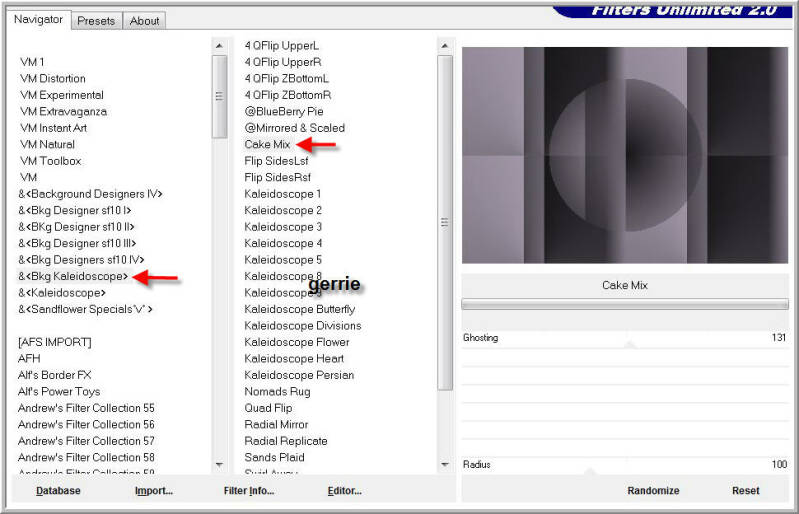Click the filter list scrollbar thumb

[444, 223]
